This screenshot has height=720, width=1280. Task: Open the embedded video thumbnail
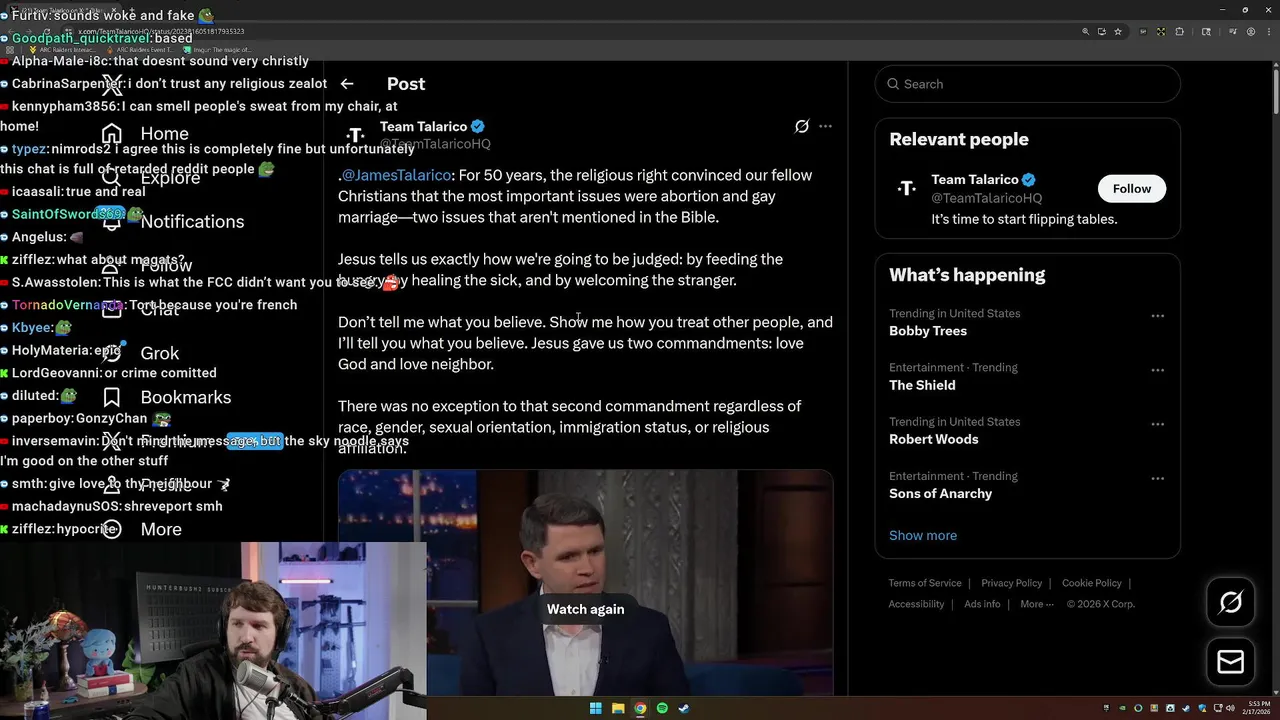(585, 583)
